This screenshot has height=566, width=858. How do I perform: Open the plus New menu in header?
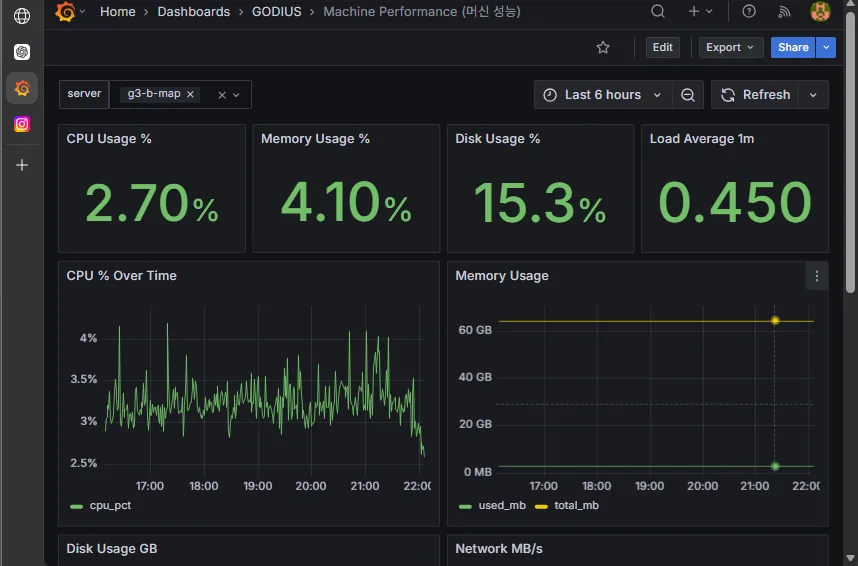pos(700,11)
